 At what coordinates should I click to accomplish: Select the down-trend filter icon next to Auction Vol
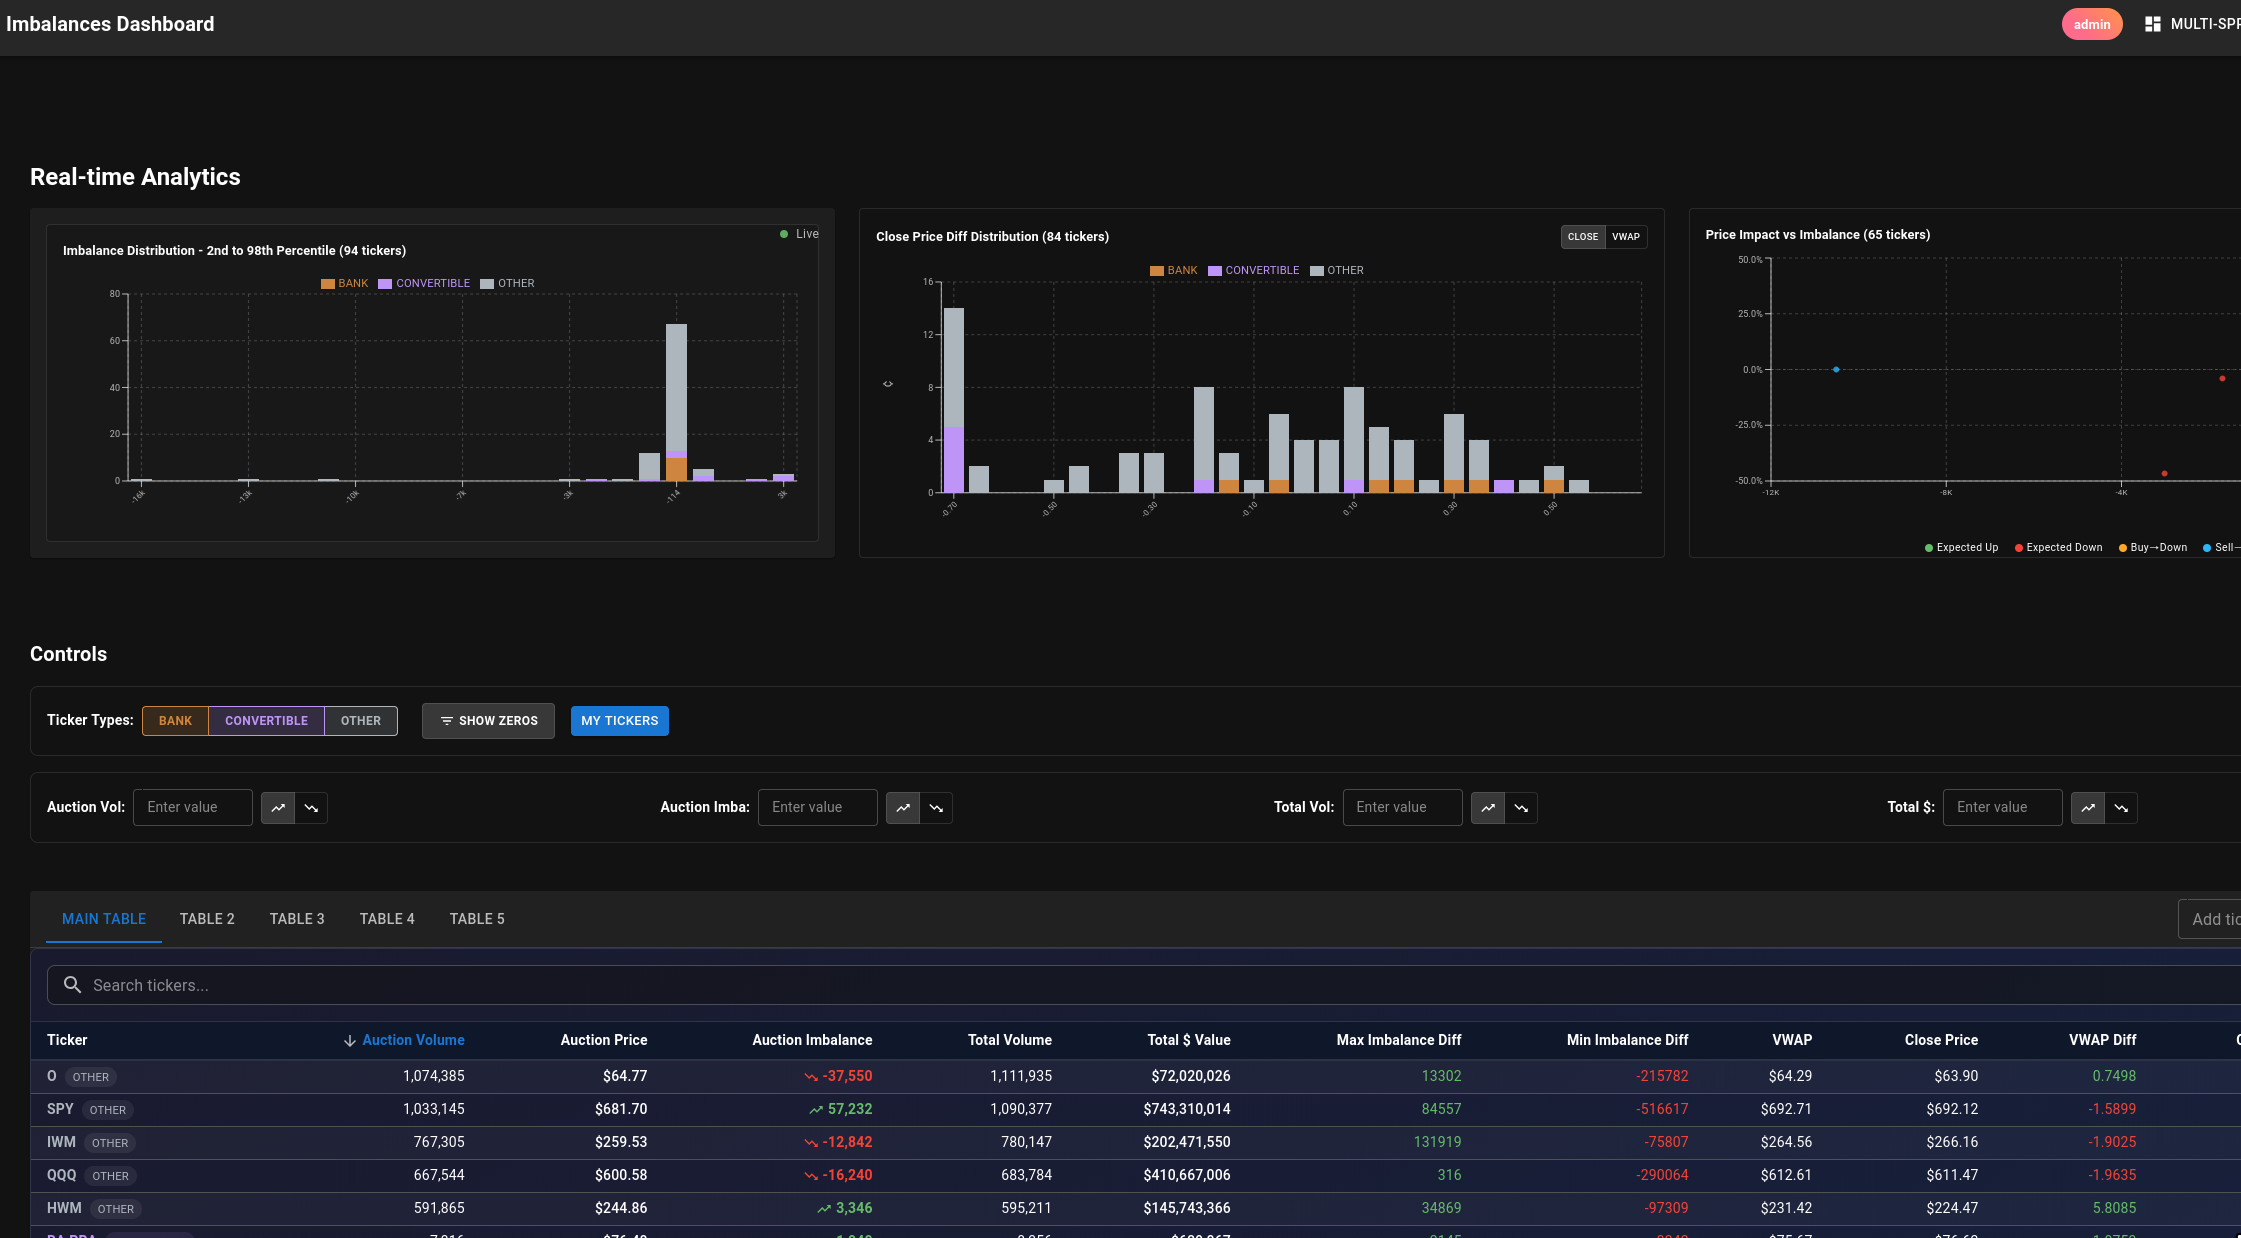point(311,807)
